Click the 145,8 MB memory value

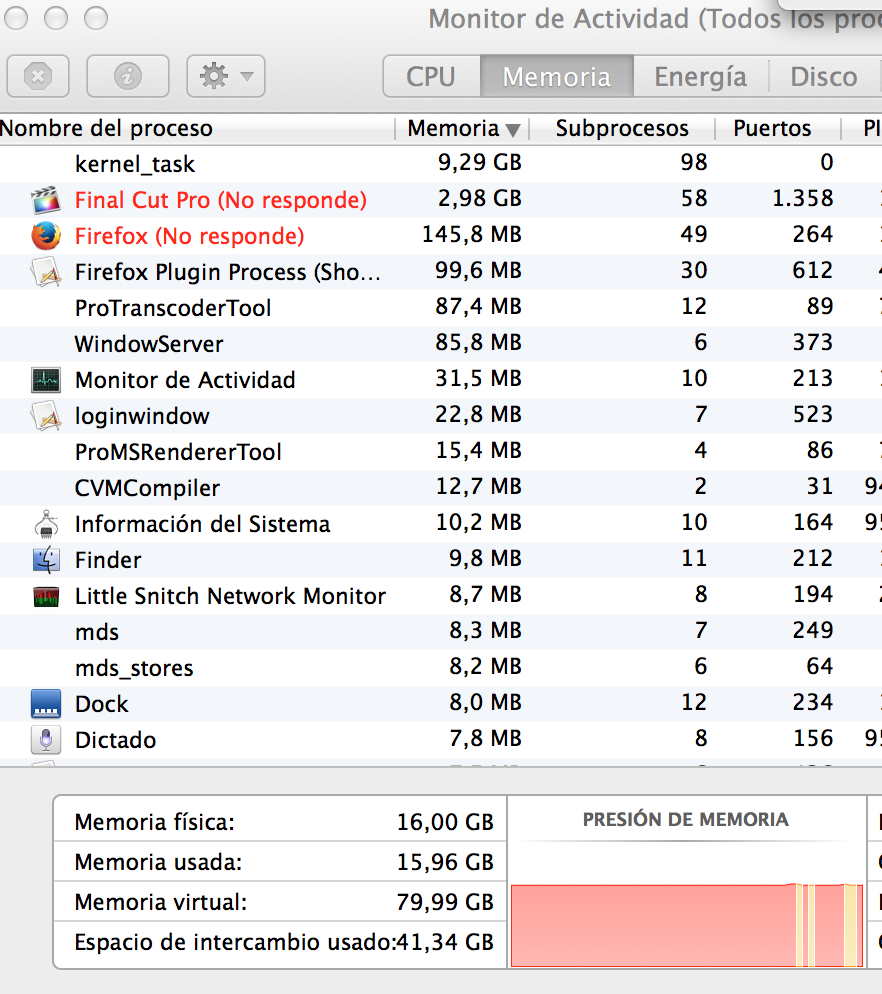click(472, 235)
